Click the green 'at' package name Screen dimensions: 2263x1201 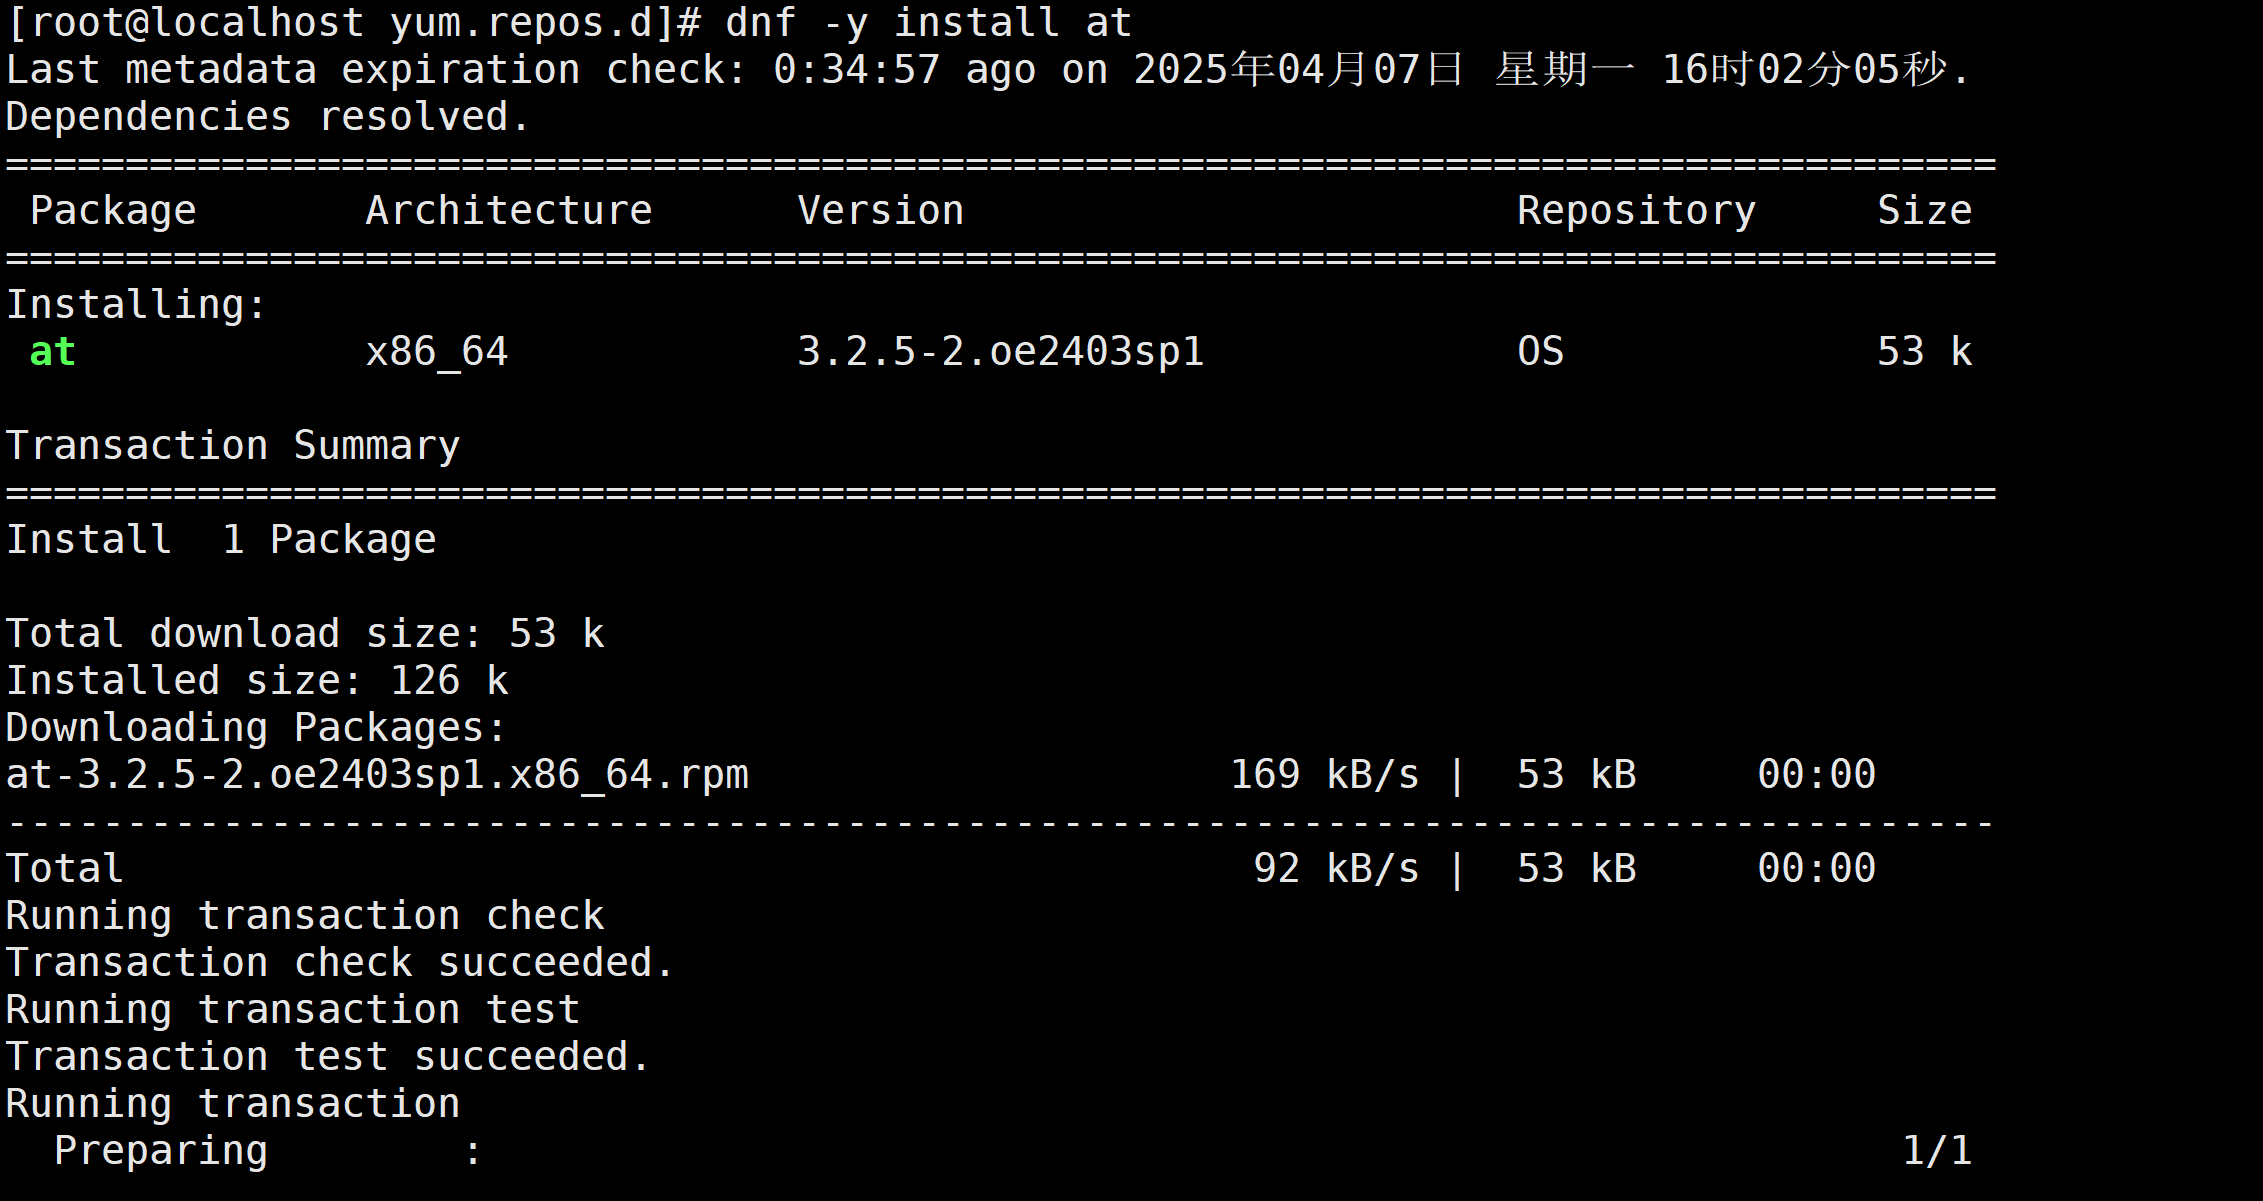coord(52,352)
